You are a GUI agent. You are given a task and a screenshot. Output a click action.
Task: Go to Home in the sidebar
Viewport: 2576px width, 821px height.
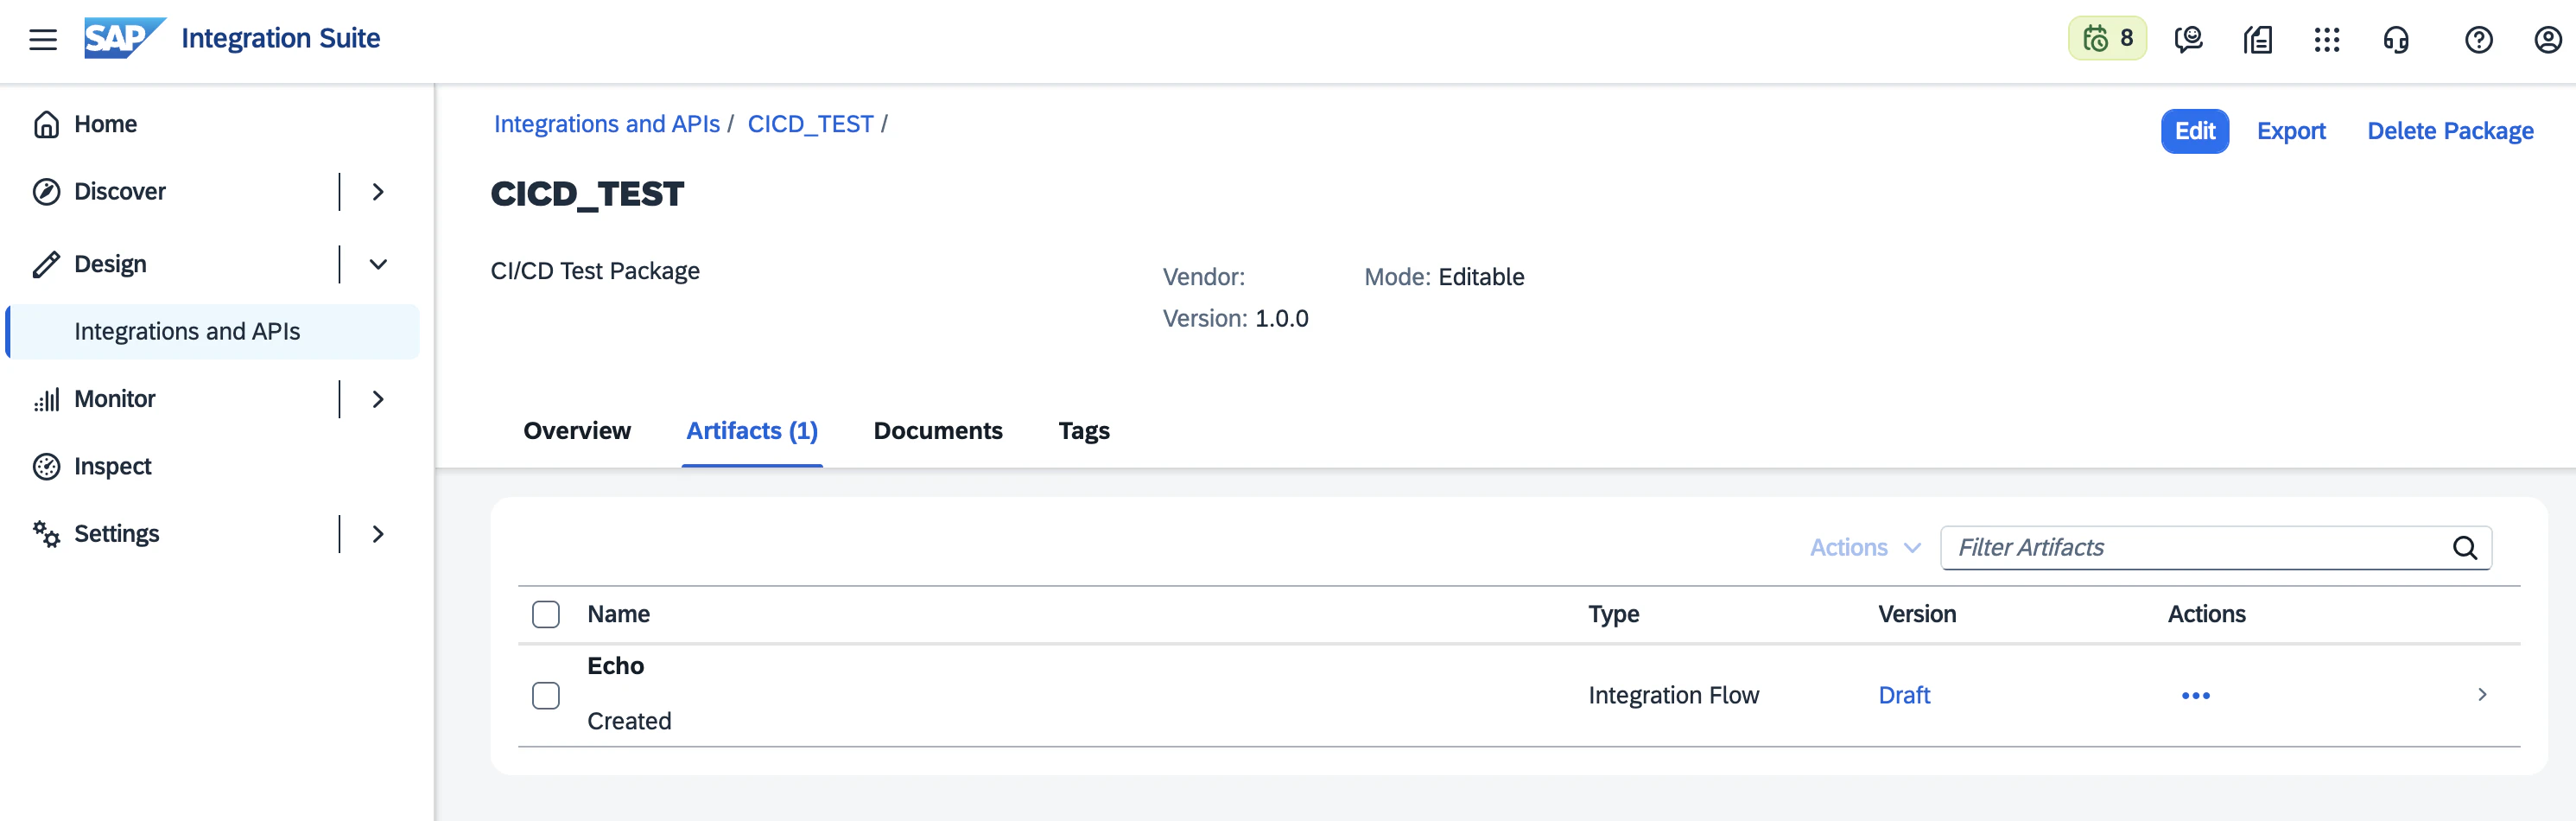click(105, 124)
